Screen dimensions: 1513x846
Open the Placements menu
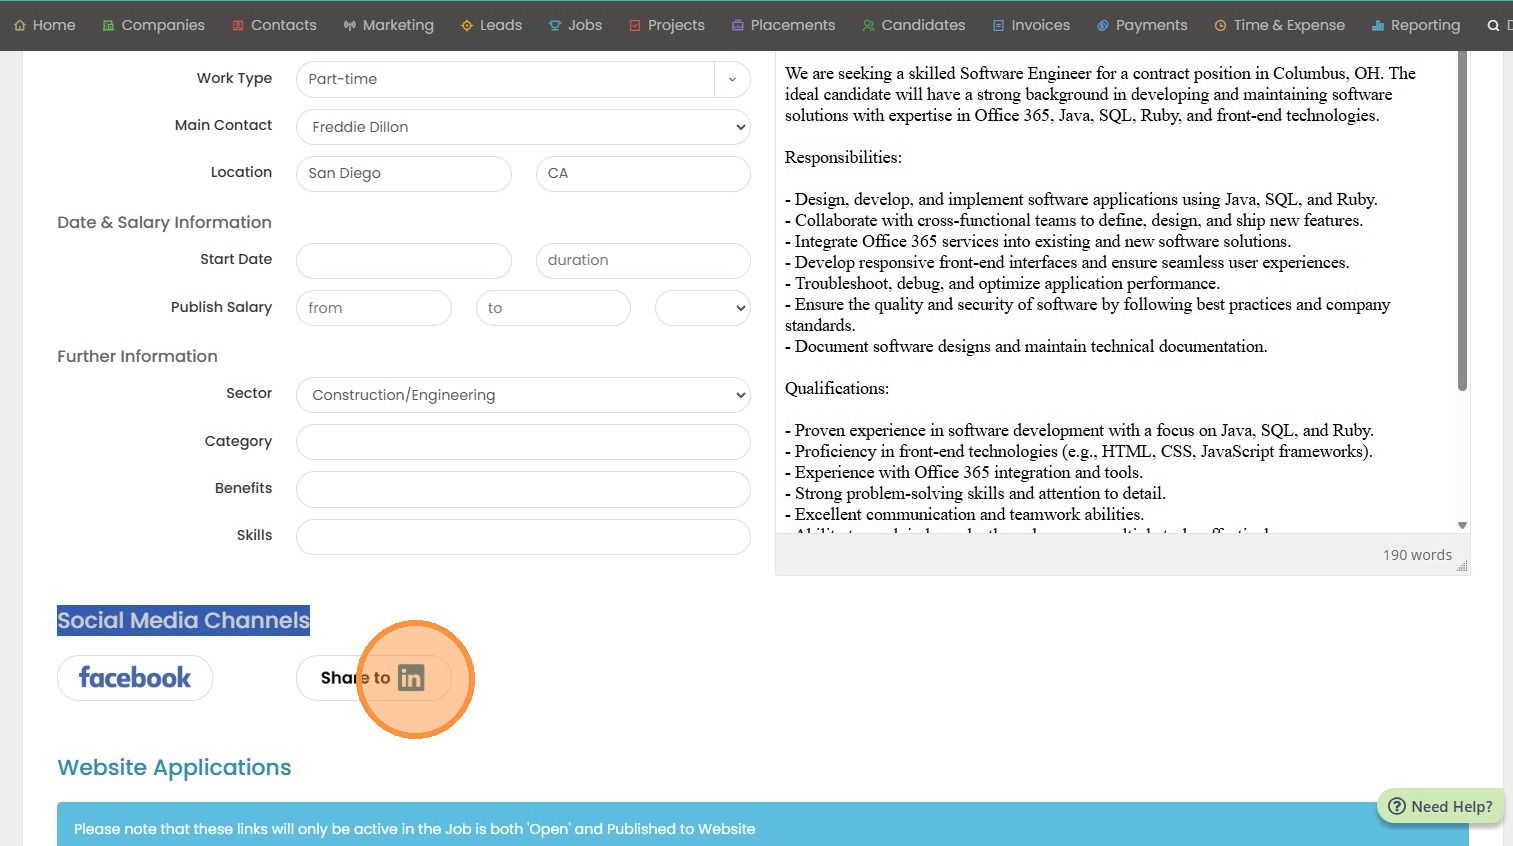pos(783,25)
